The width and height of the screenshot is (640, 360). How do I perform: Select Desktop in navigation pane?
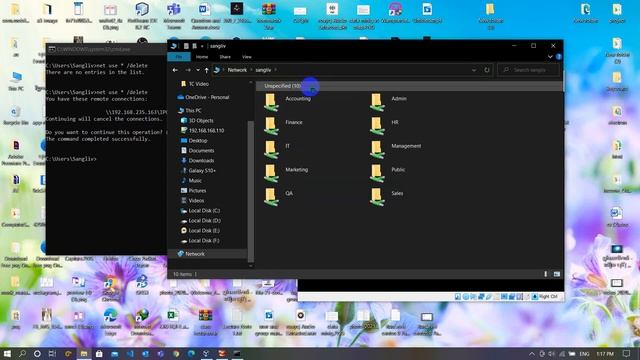(194, 140)
